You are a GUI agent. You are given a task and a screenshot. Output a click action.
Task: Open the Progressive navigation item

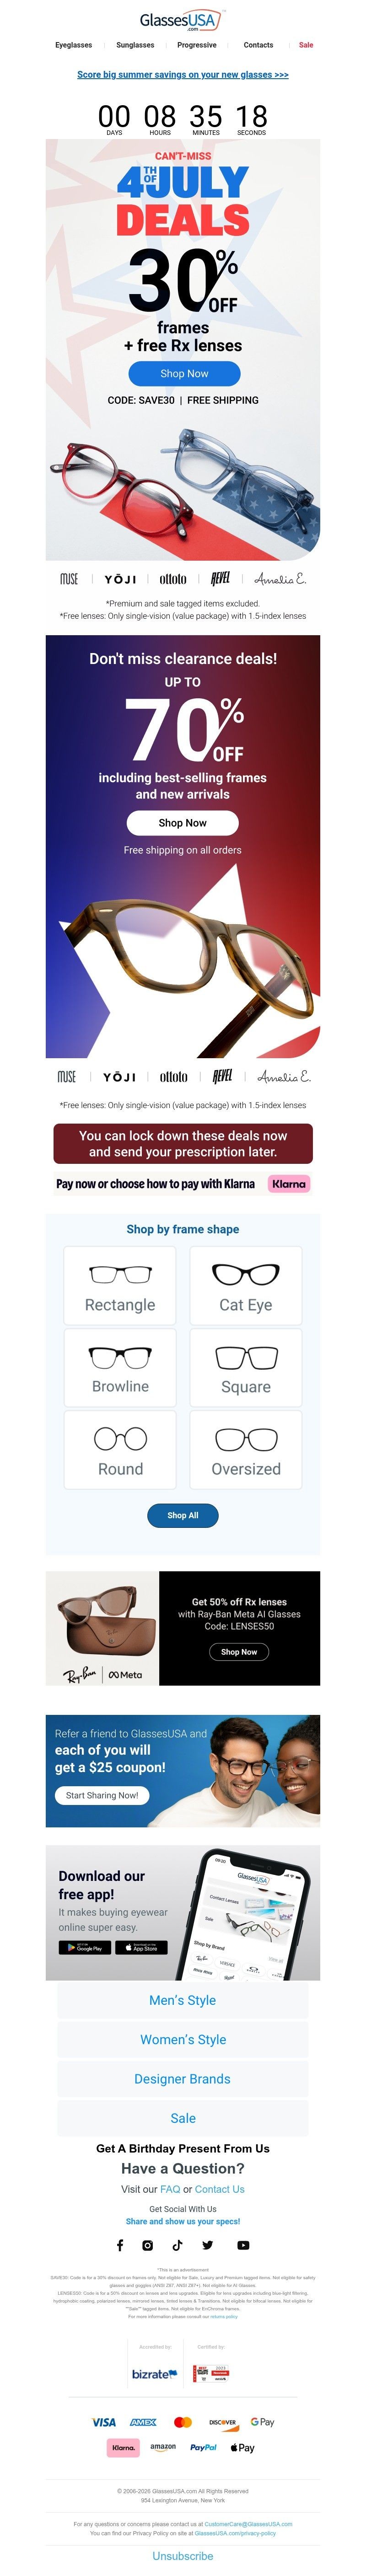pyautogui.click(x=197, y=45)
